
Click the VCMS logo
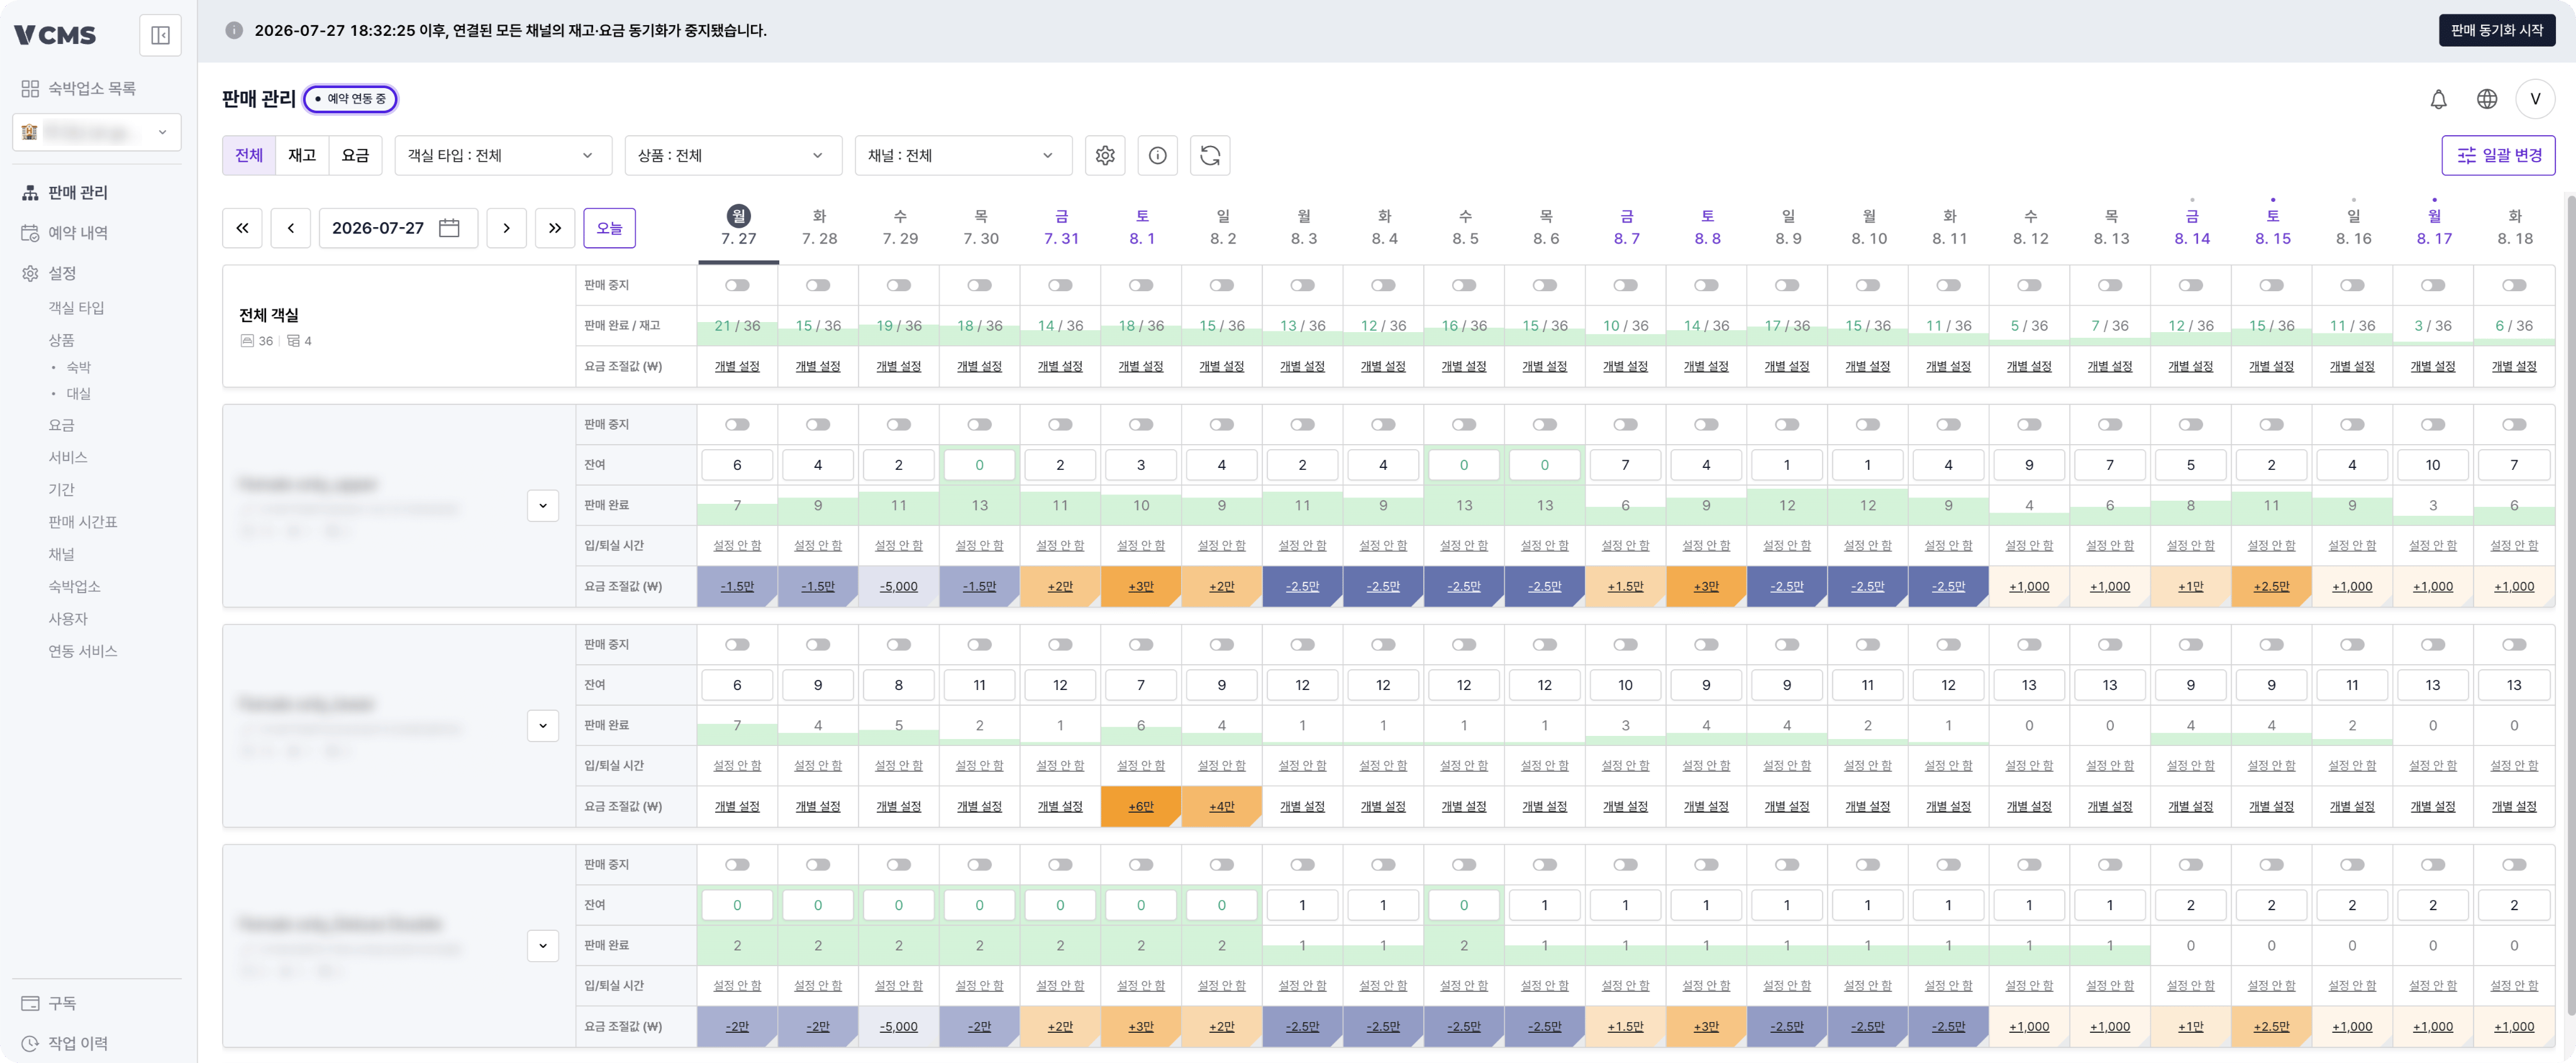click(55, 35)
